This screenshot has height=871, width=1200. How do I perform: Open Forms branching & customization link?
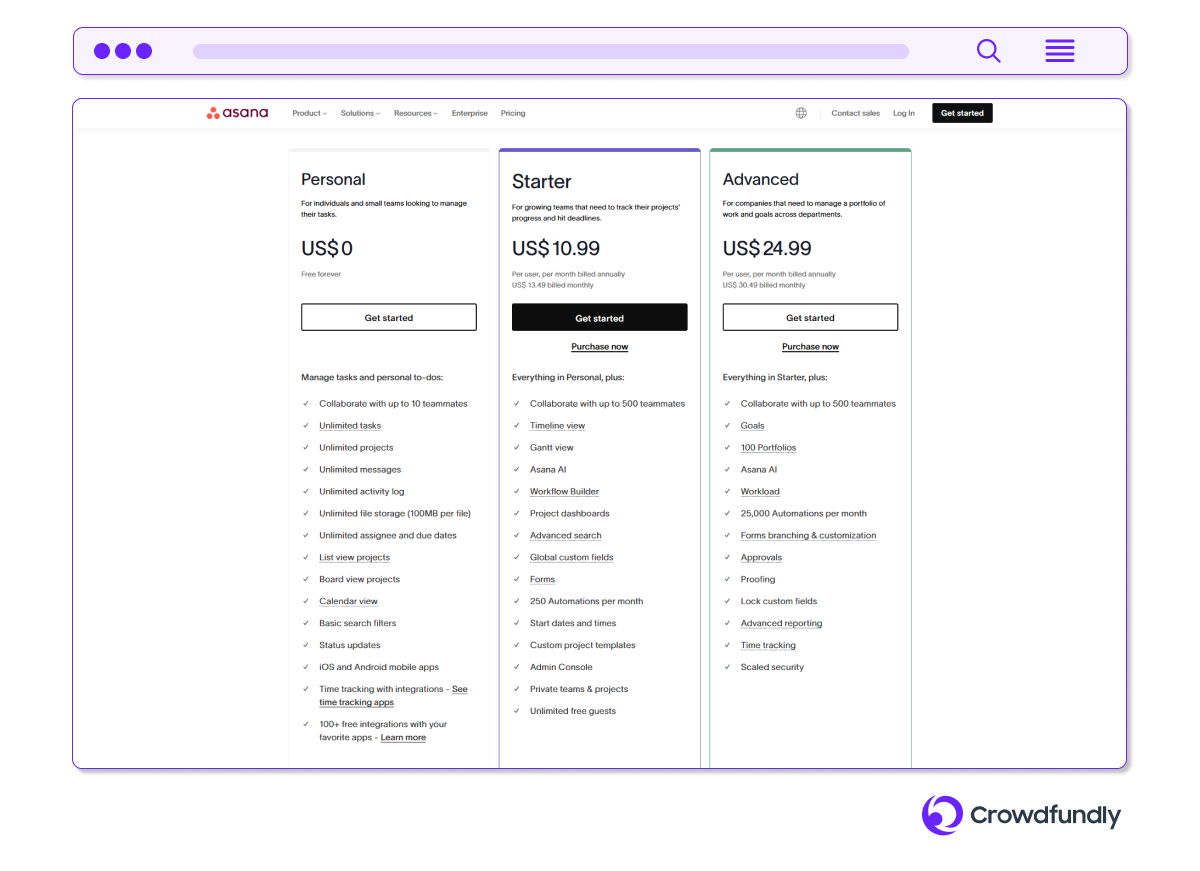(808, 536)
